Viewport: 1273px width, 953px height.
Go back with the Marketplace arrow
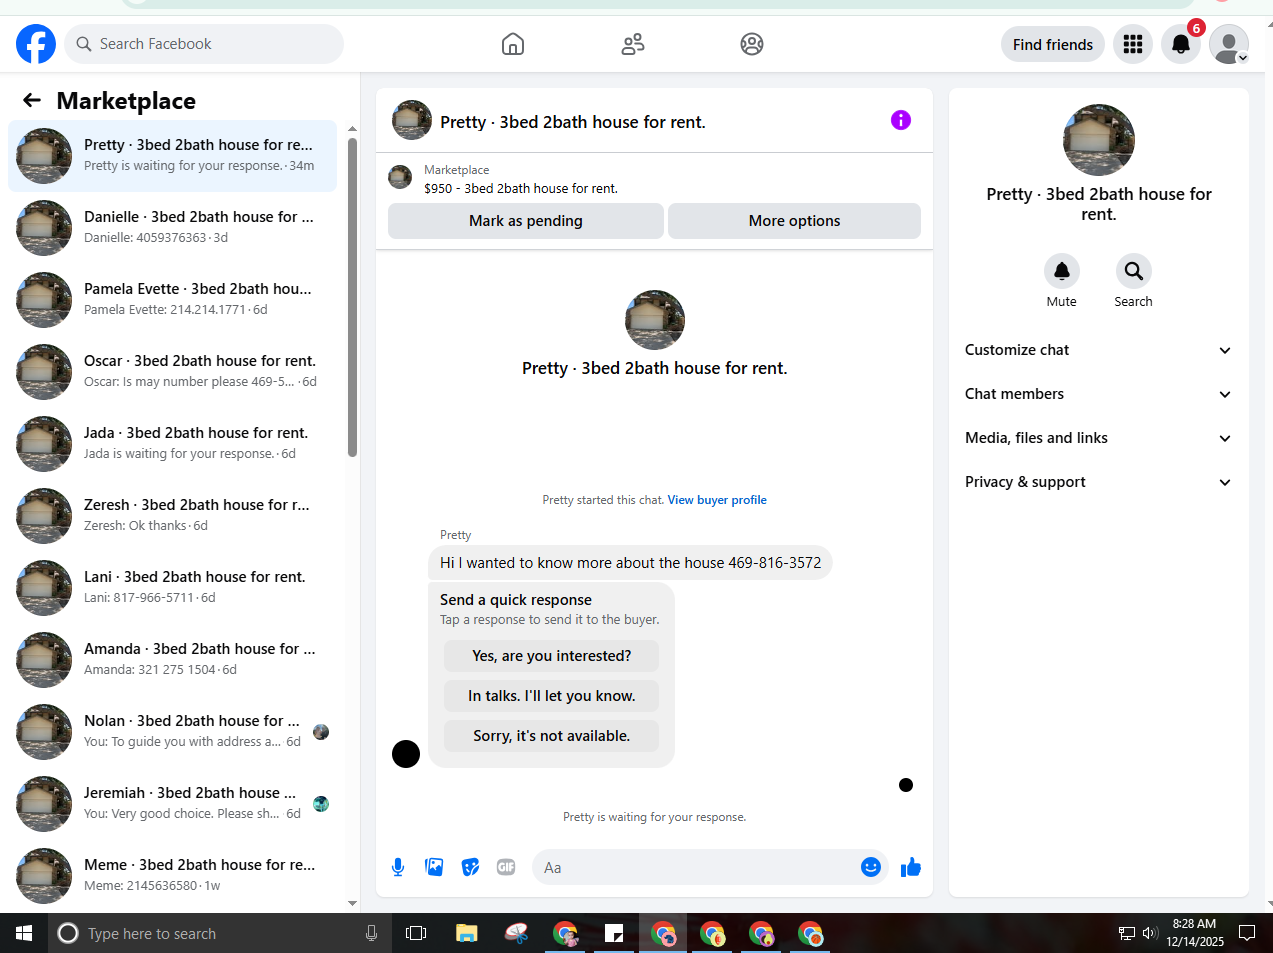point(32,100)
